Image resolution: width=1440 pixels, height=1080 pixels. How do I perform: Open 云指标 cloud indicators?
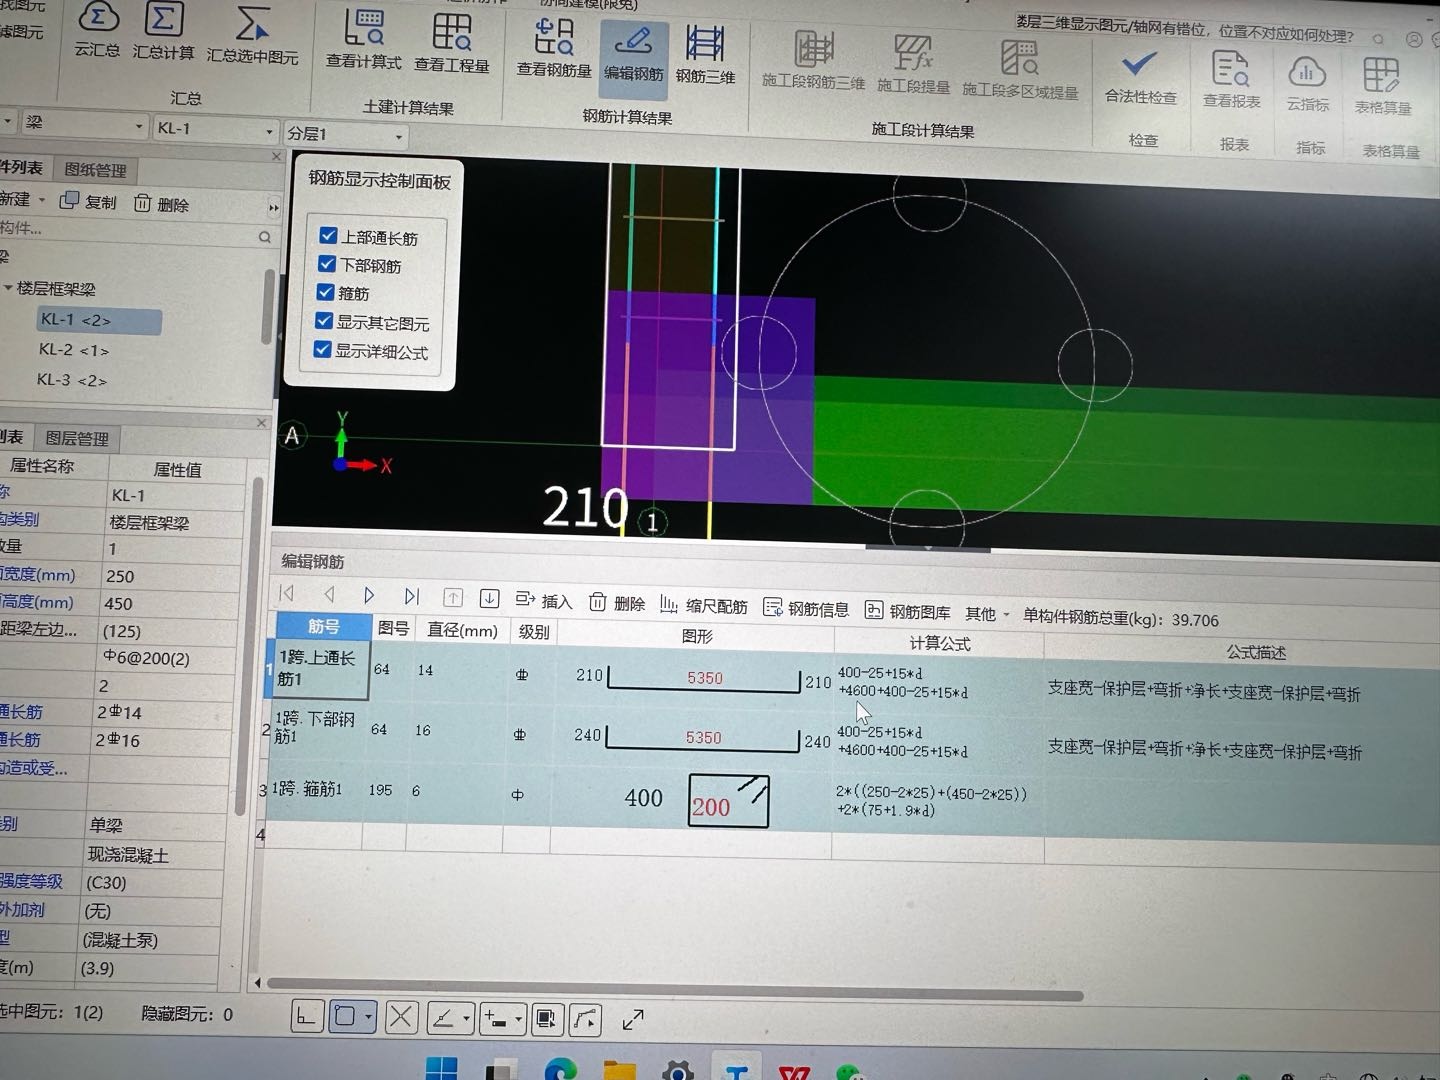click(1307, 84)
